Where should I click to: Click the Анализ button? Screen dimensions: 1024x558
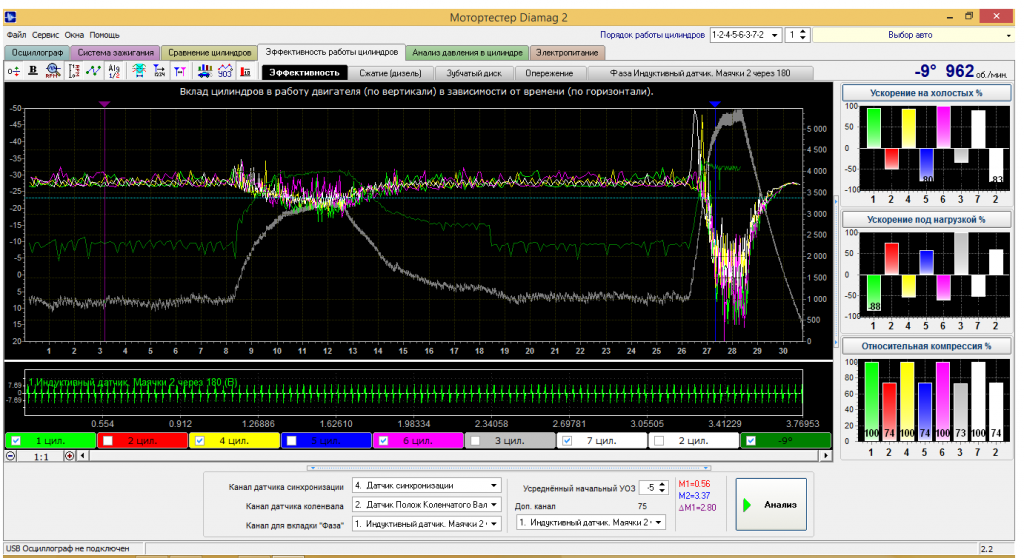771,504
